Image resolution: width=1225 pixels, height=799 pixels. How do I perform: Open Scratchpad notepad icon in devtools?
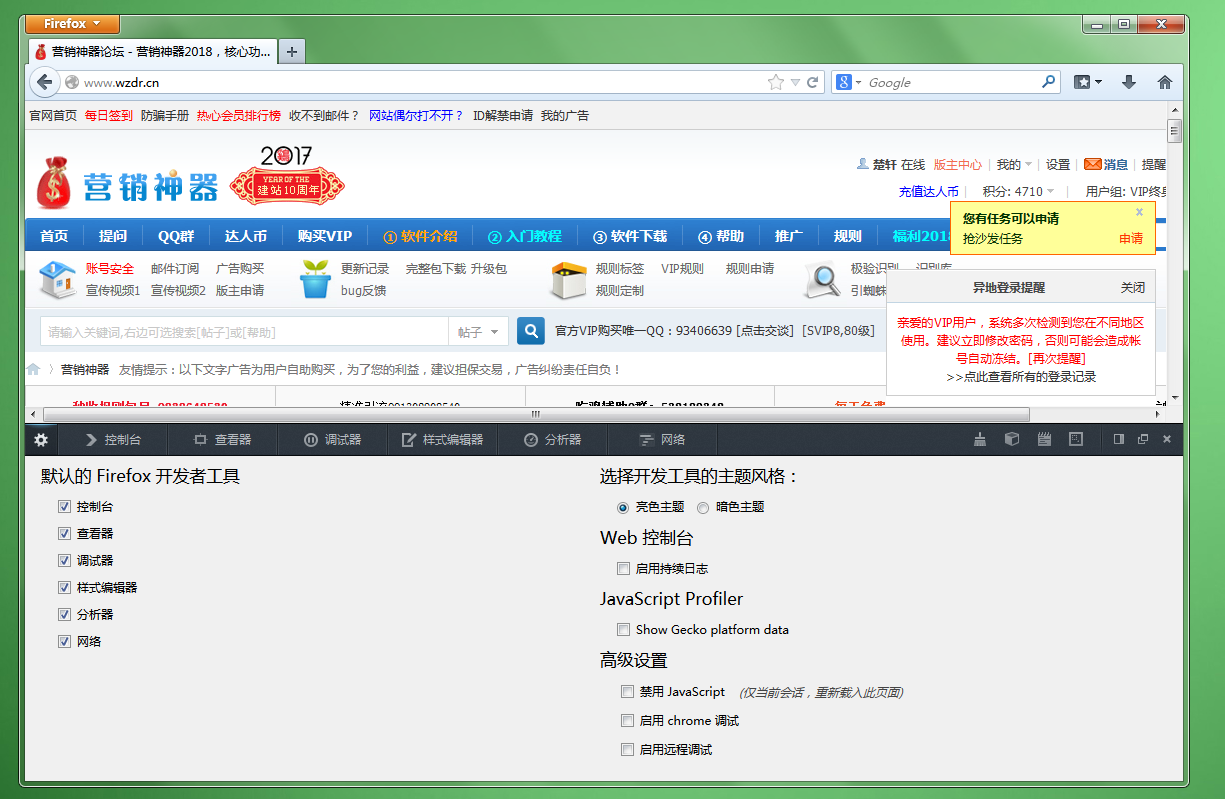pos(1044,439)
